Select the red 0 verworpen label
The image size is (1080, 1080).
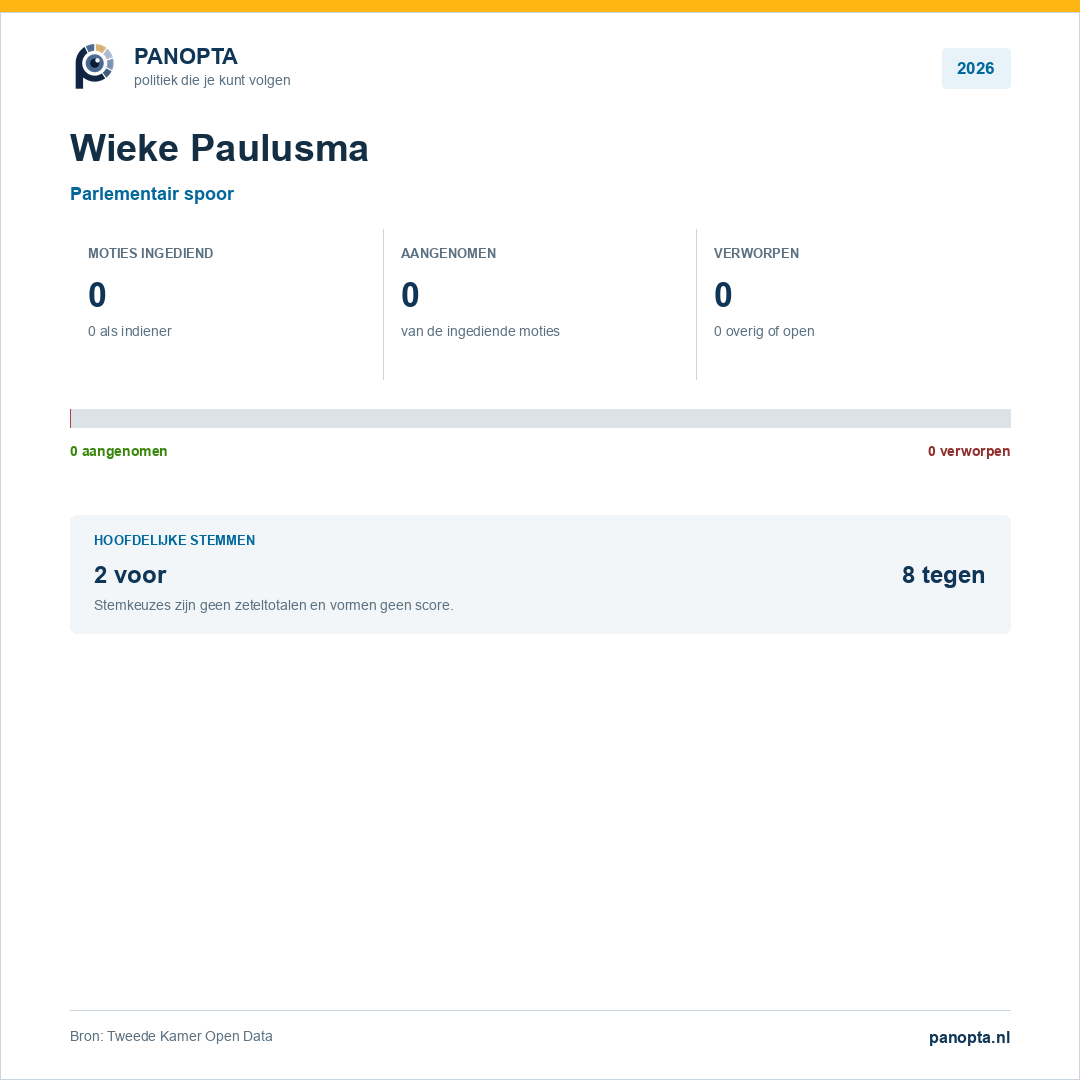968,451
